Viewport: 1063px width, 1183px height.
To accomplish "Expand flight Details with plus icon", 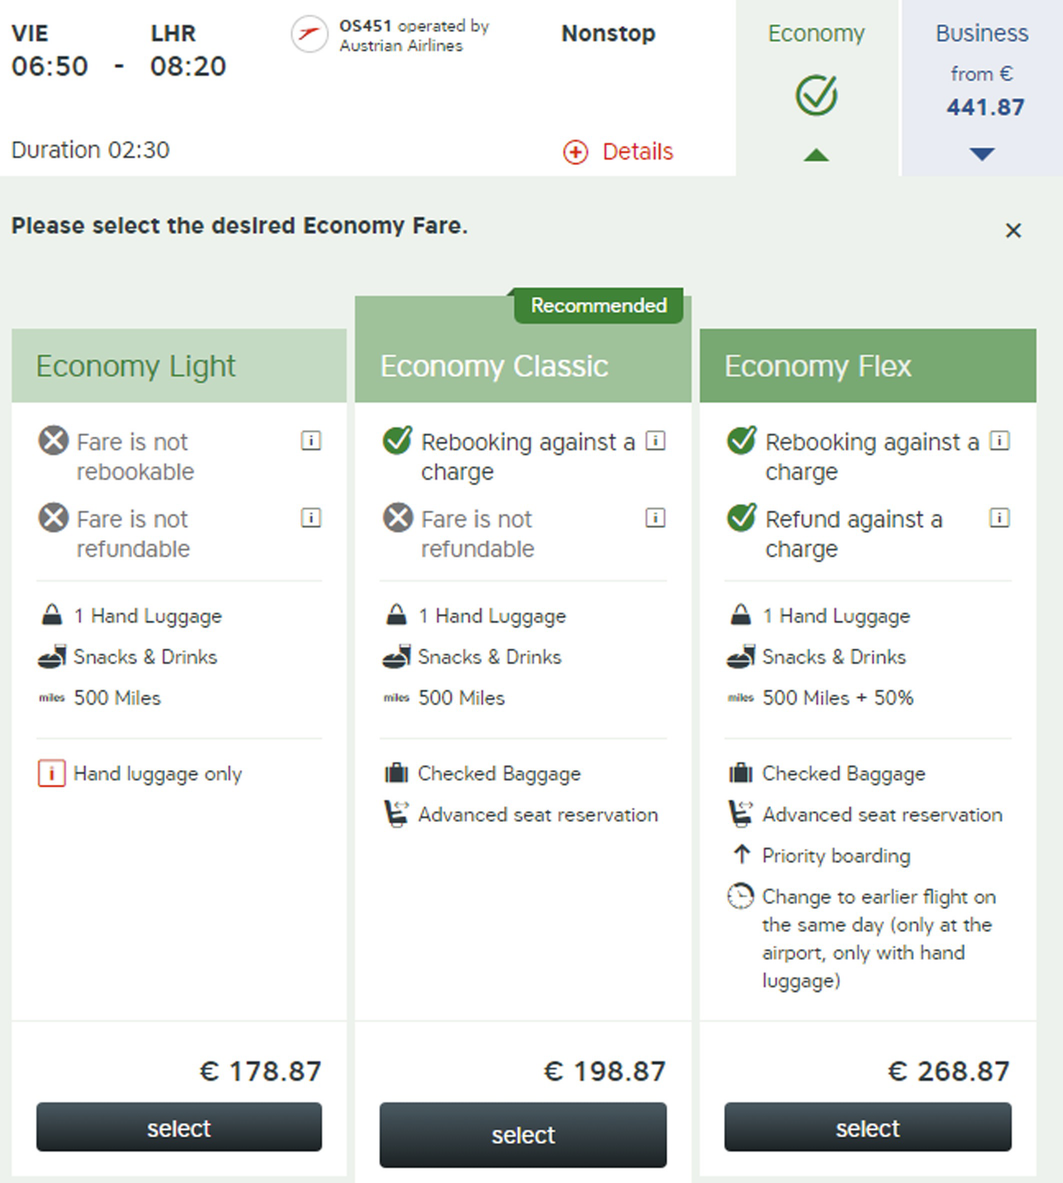I will coord(576,152).
